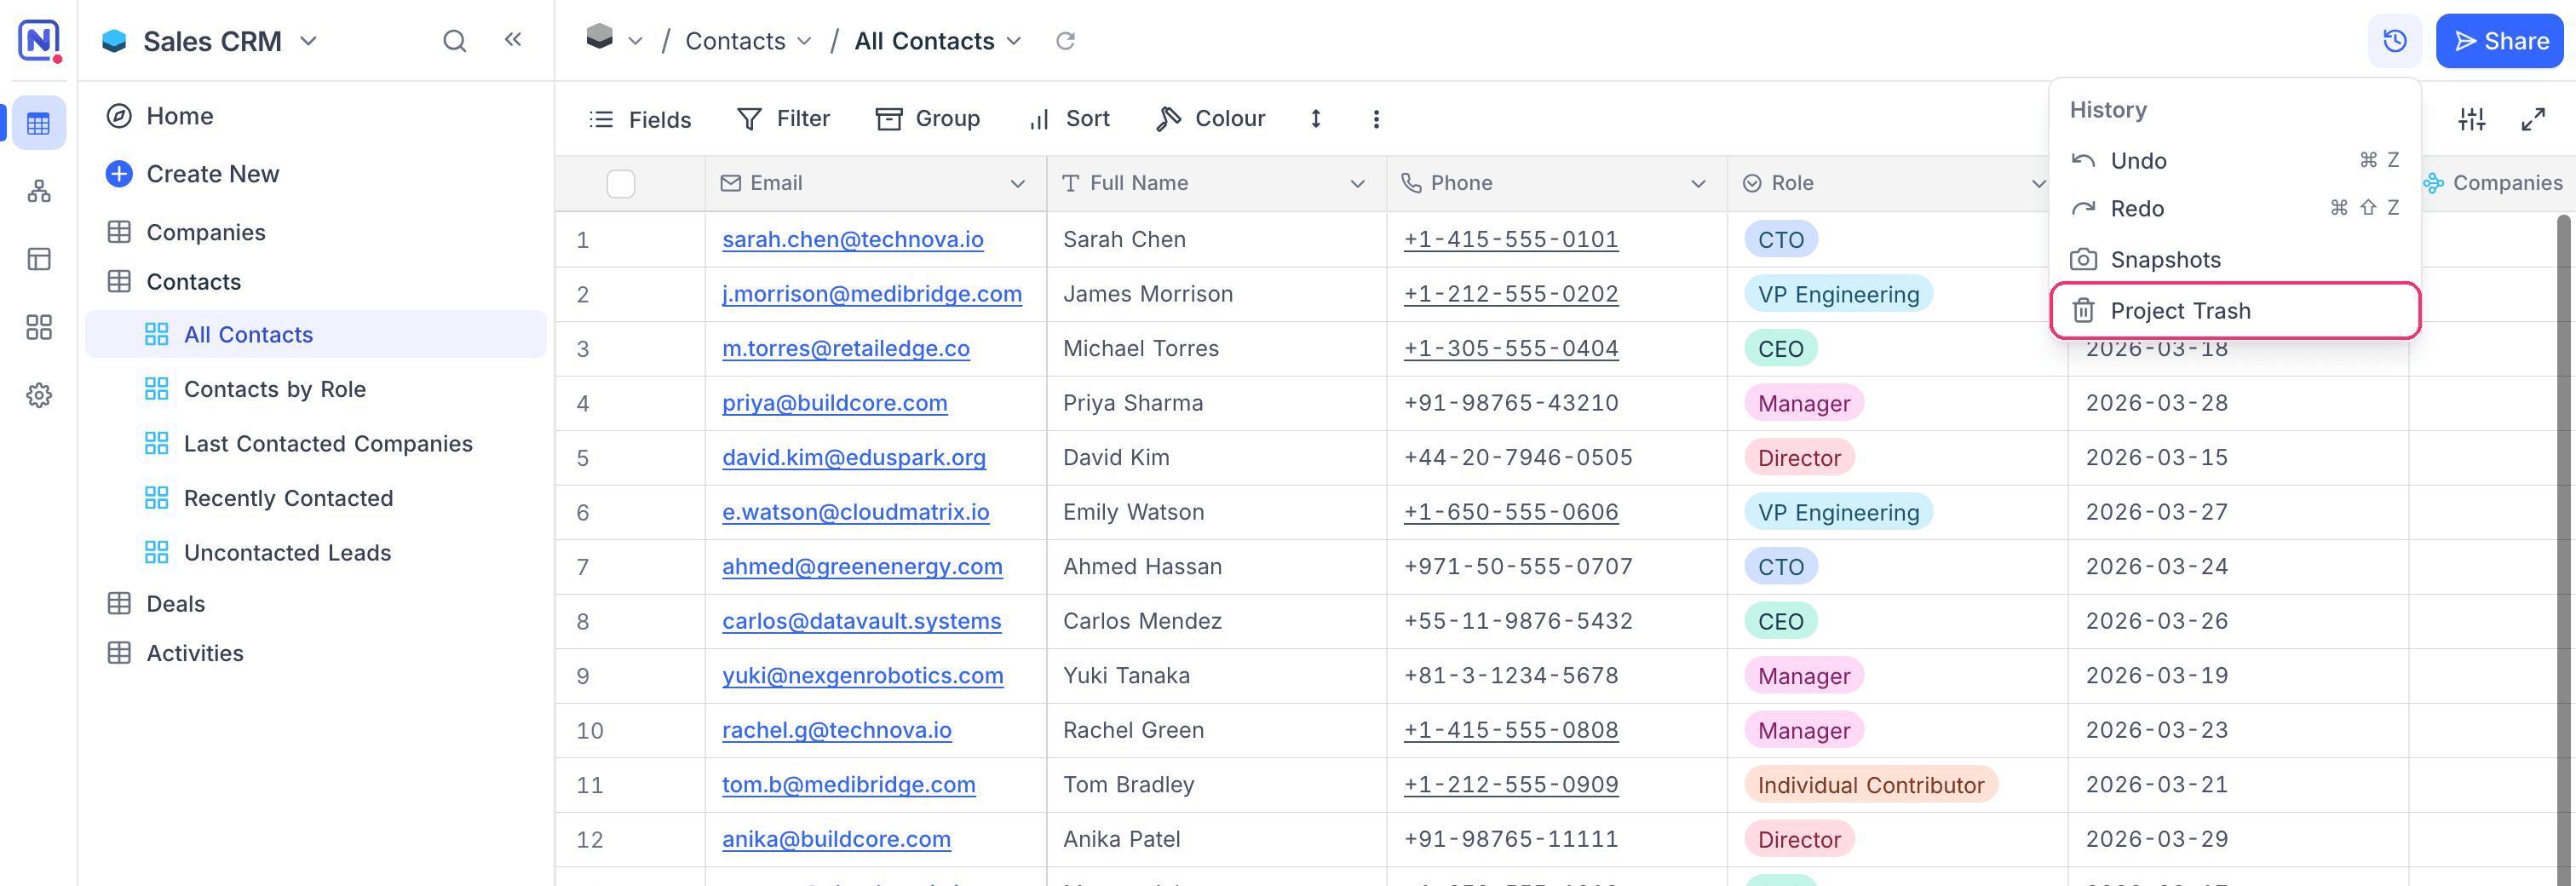Open sarah.chen@technova.io email link

pos(853,240)
